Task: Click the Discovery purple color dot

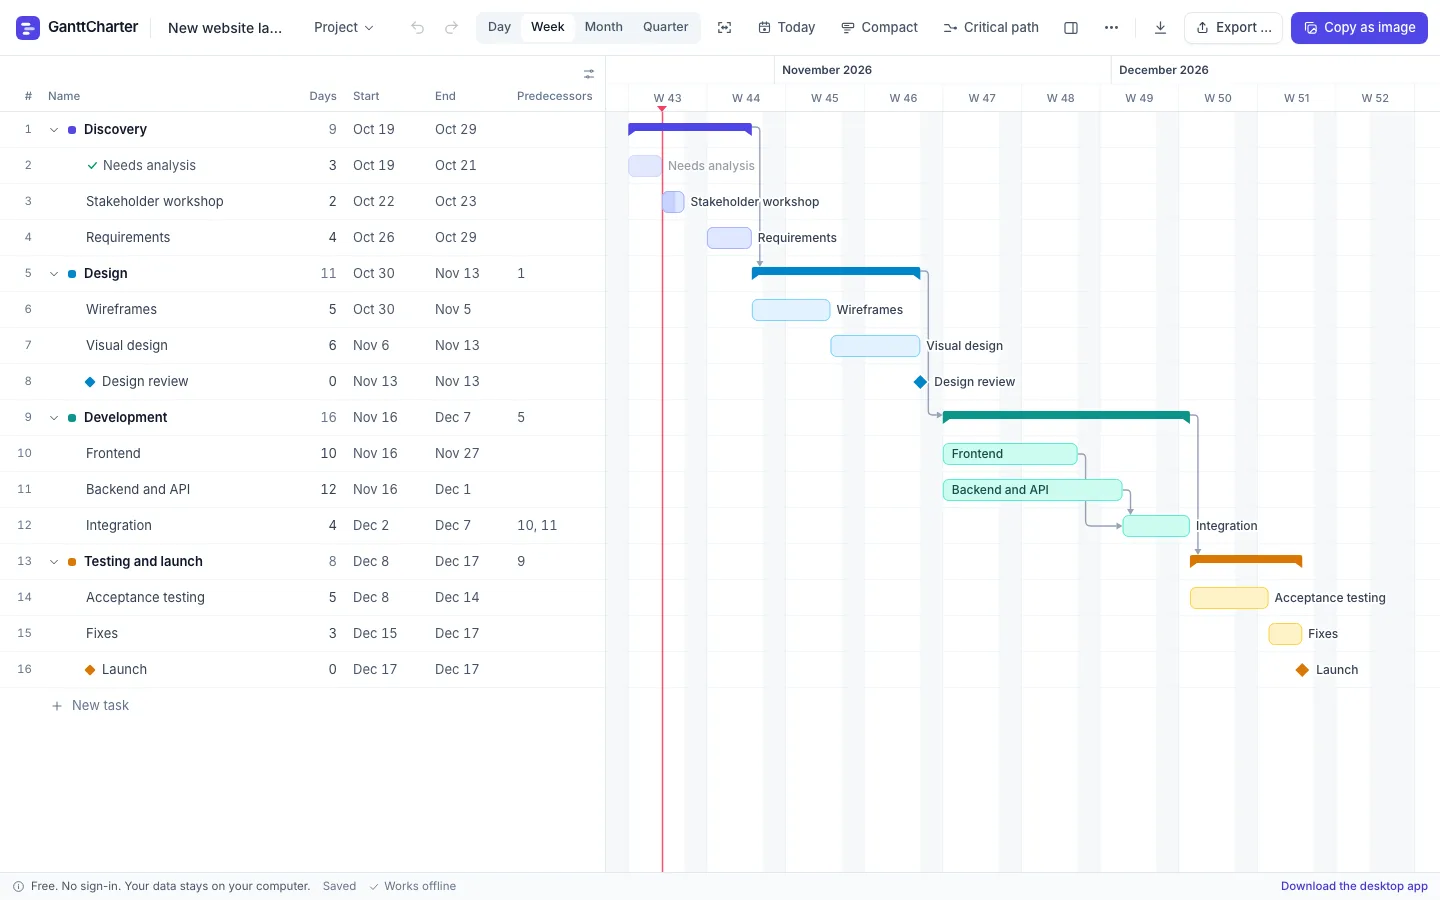Action: point(72,130)
